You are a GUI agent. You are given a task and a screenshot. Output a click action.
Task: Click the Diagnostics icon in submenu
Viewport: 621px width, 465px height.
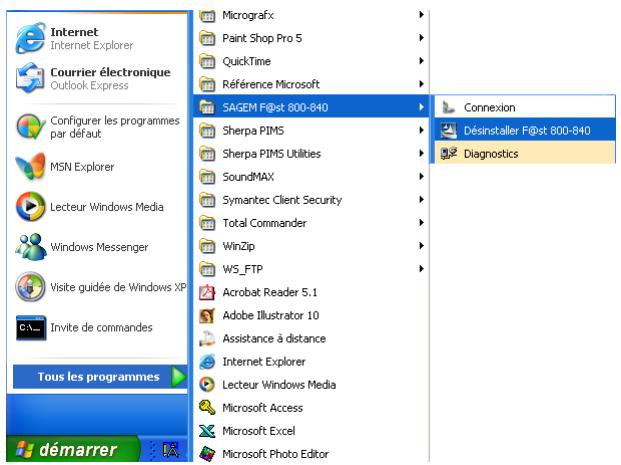coord(449,153)
